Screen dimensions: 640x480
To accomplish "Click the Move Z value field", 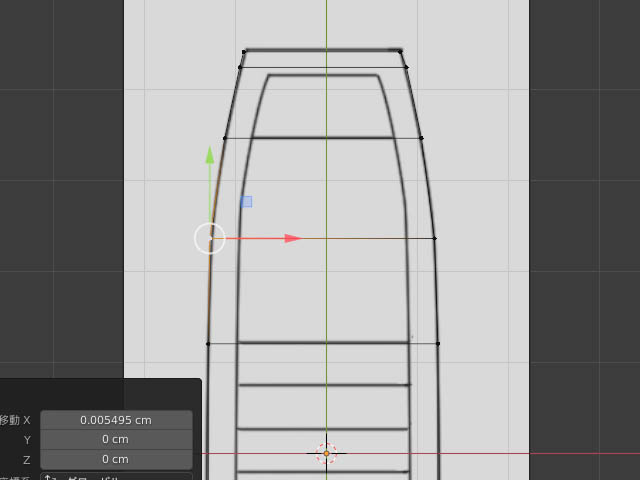I will 116,459.
